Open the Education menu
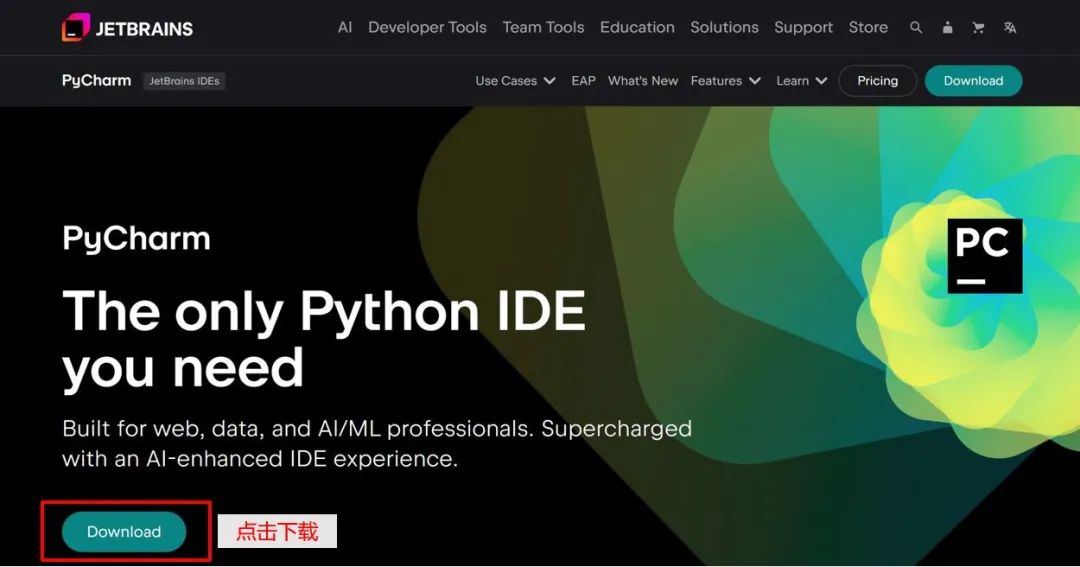This screenshot has height=567, width=1080. [637, 28]
